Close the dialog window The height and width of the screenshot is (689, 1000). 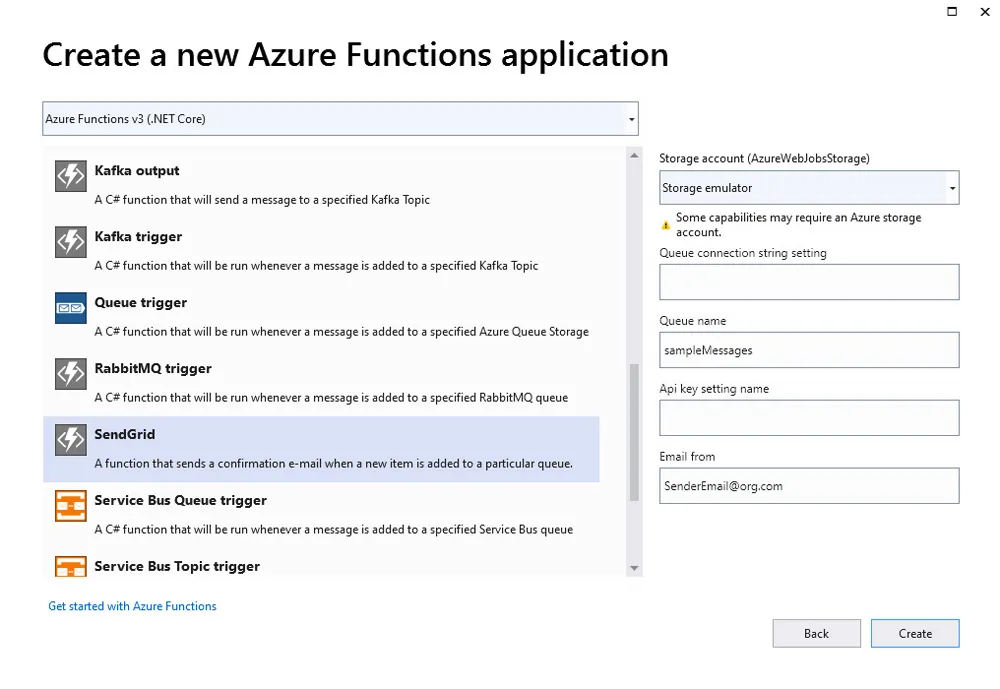coord(985,11)
